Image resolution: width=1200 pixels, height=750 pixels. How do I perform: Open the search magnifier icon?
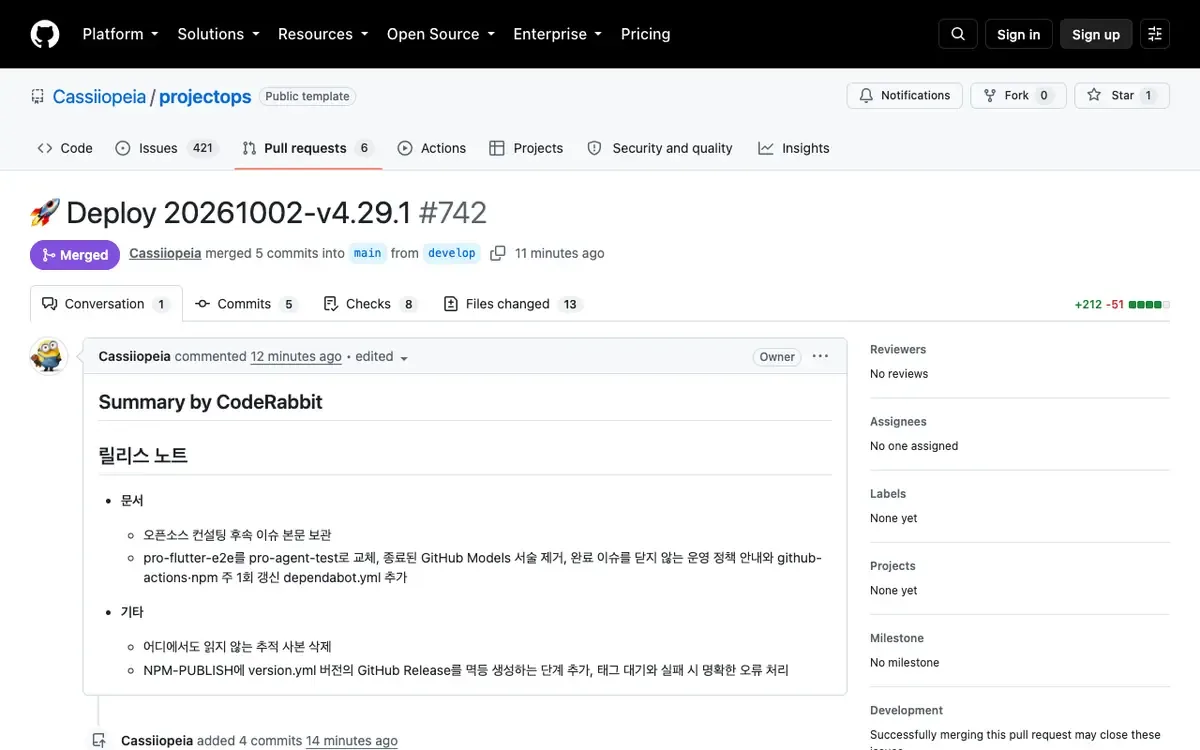pyautogui.click(x=957, y=34)
